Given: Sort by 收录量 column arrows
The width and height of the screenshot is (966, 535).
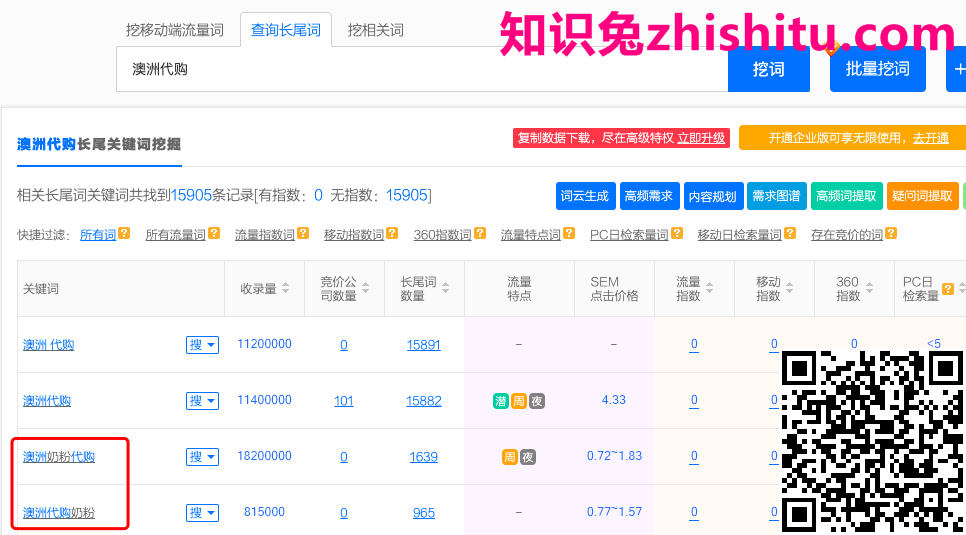Looking at the screenshot, I should click(x=285, y=288).
